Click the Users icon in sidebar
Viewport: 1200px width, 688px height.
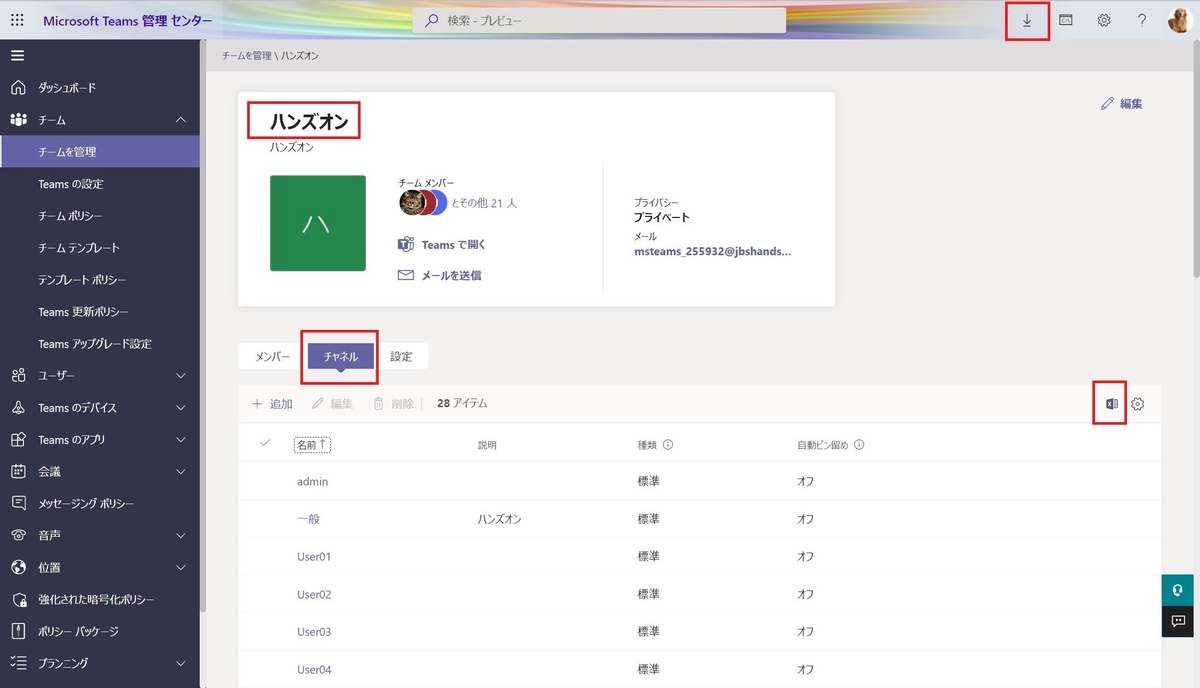(18, 376)
